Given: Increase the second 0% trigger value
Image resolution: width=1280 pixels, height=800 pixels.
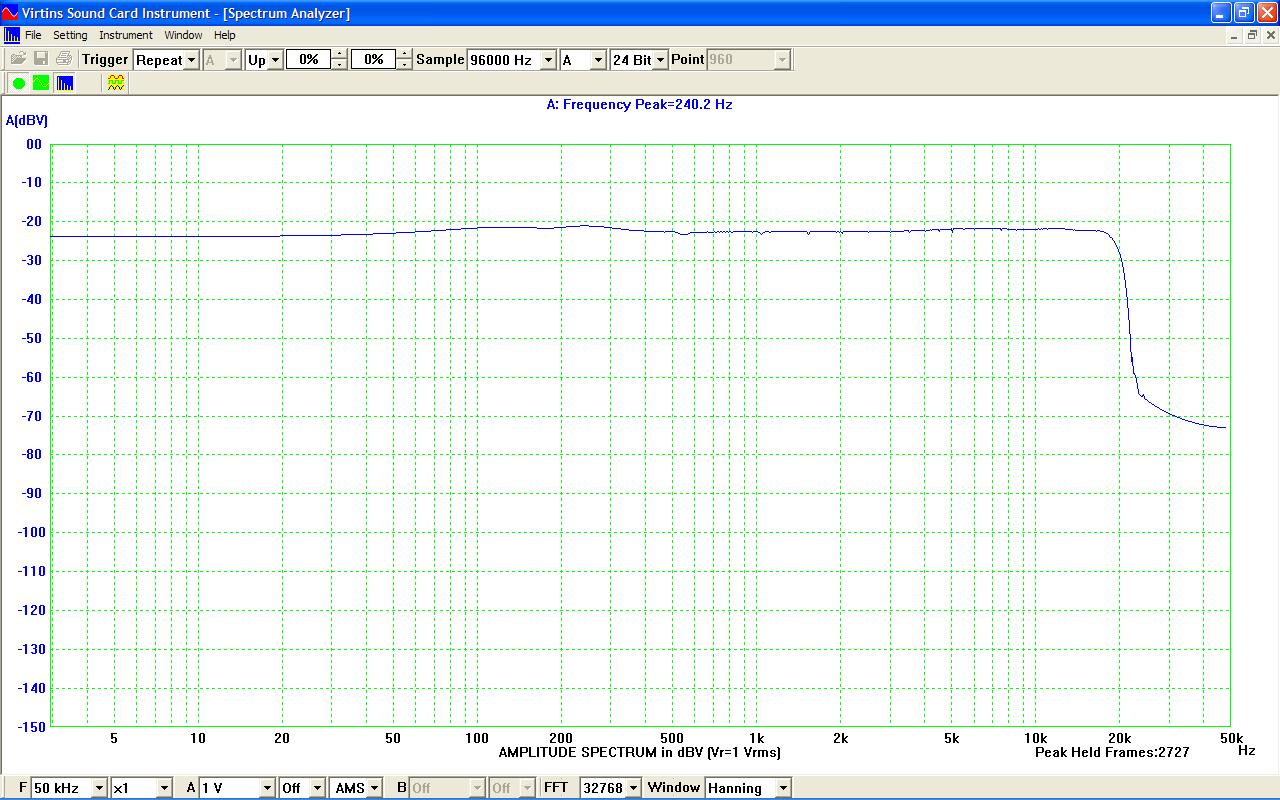Looking at the screenshot, I should [x=404, y=55].
